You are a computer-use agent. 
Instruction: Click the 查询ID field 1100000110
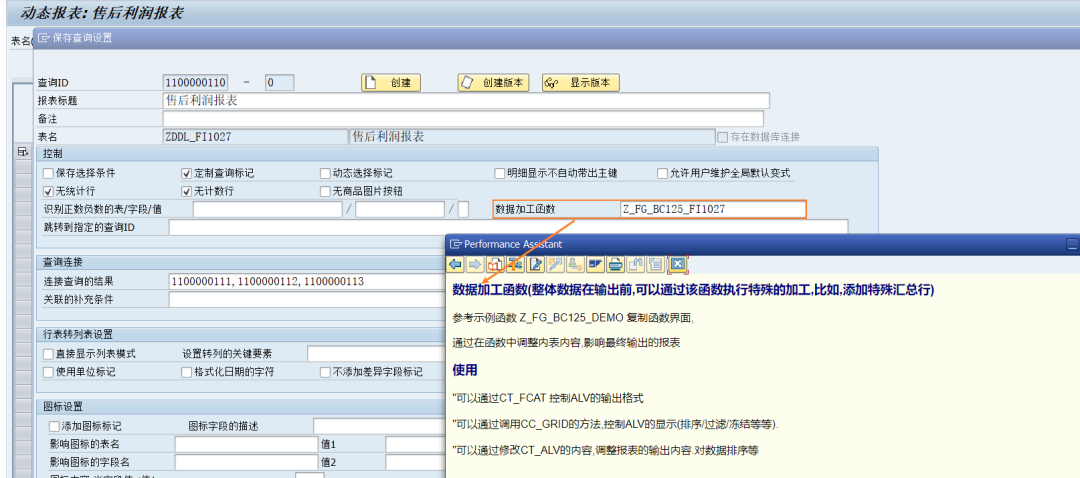[x=195, y=83]
